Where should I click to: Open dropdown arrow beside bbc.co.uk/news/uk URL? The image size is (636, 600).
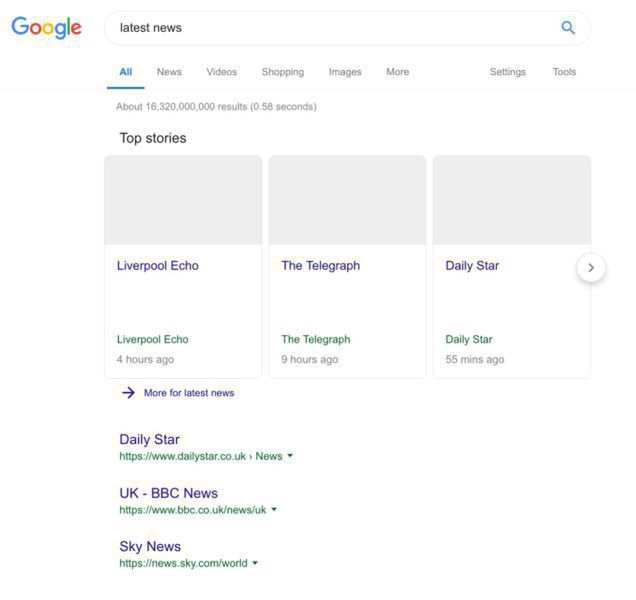[274, 510]
